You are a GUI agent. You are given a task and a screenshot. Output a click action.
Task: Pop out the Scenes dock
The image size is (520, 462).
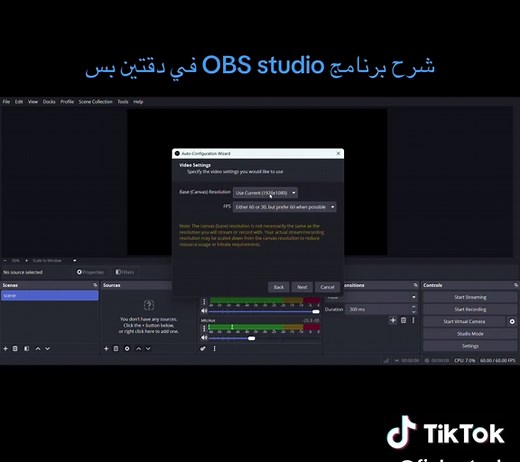(95, 285)
